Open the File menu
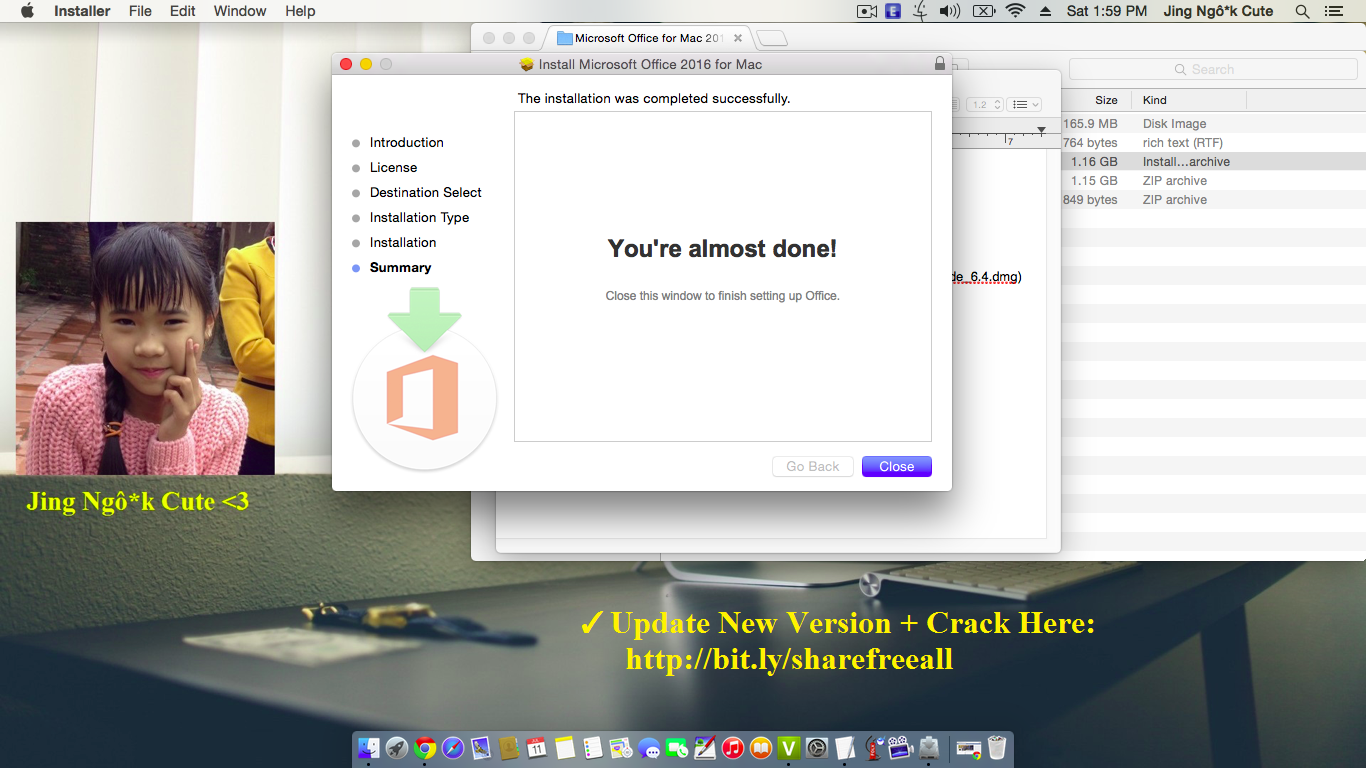The height and width of the screenshot is (768, 1366). (x=141, y=11)
